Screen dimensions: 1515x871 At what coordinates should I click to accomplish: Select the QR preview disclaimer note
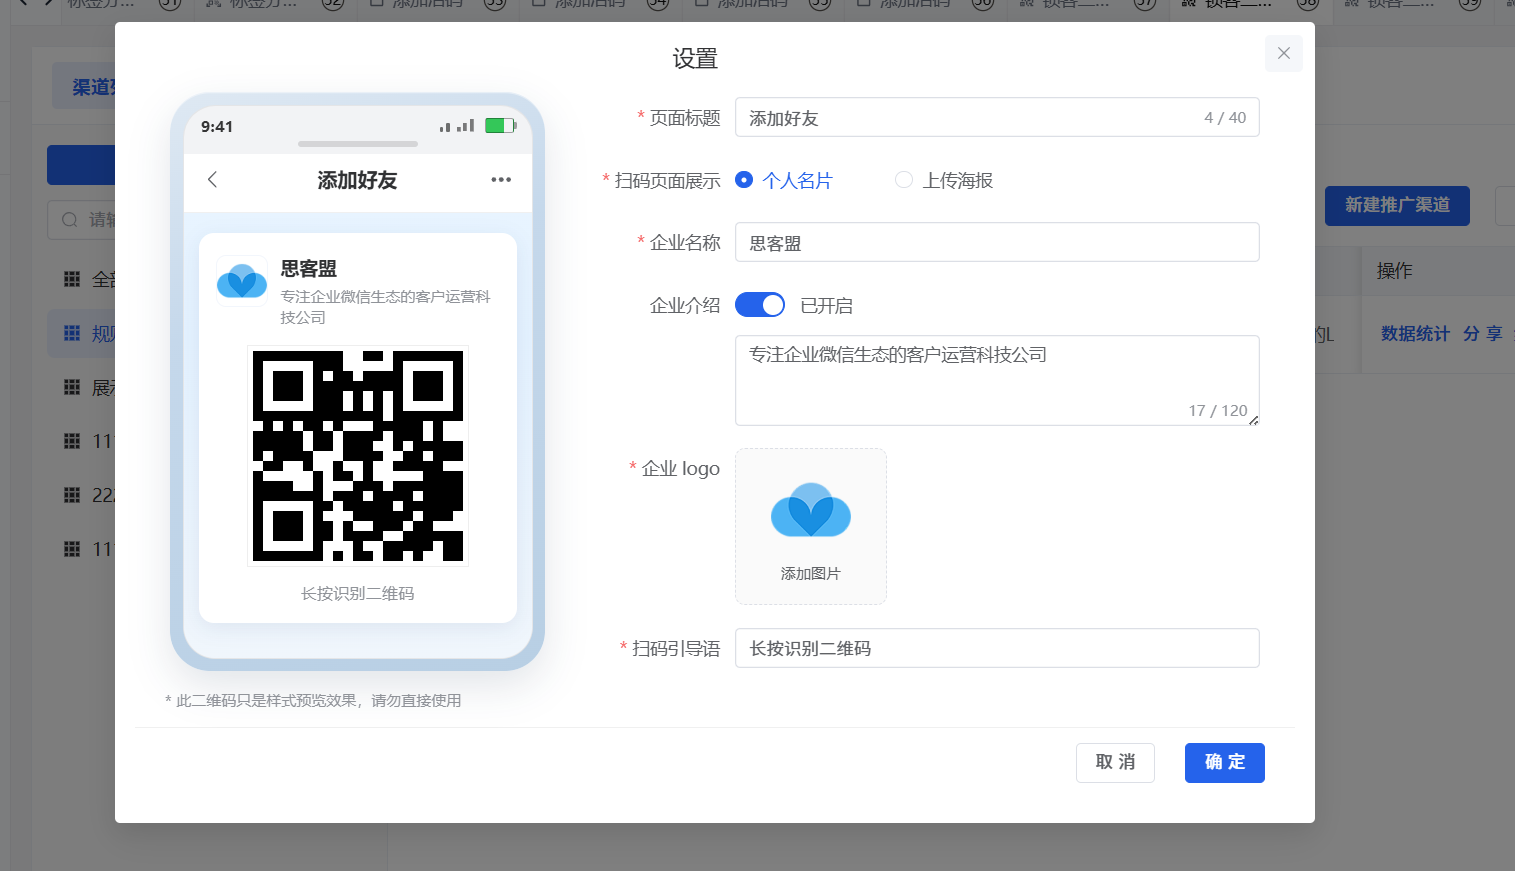tap(313, 700)
